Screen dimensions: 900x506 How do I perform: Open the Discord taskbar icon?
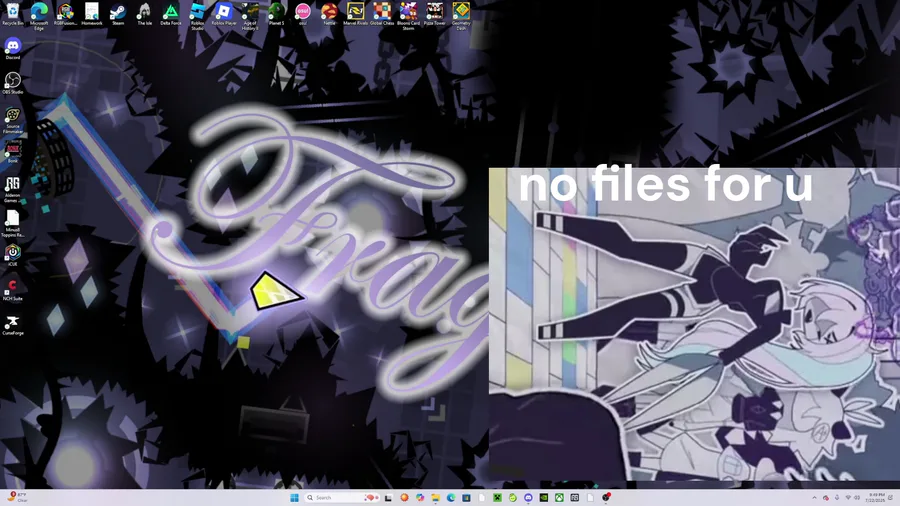click(528, 497)
